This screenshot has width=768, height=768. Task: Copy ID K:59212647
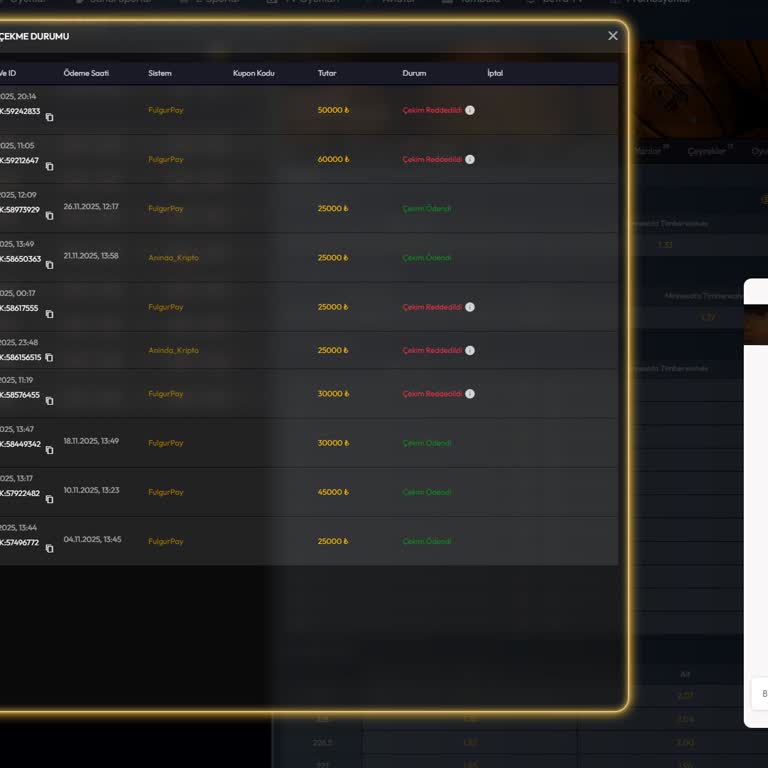pyautogui.click(x=49, y=167)
